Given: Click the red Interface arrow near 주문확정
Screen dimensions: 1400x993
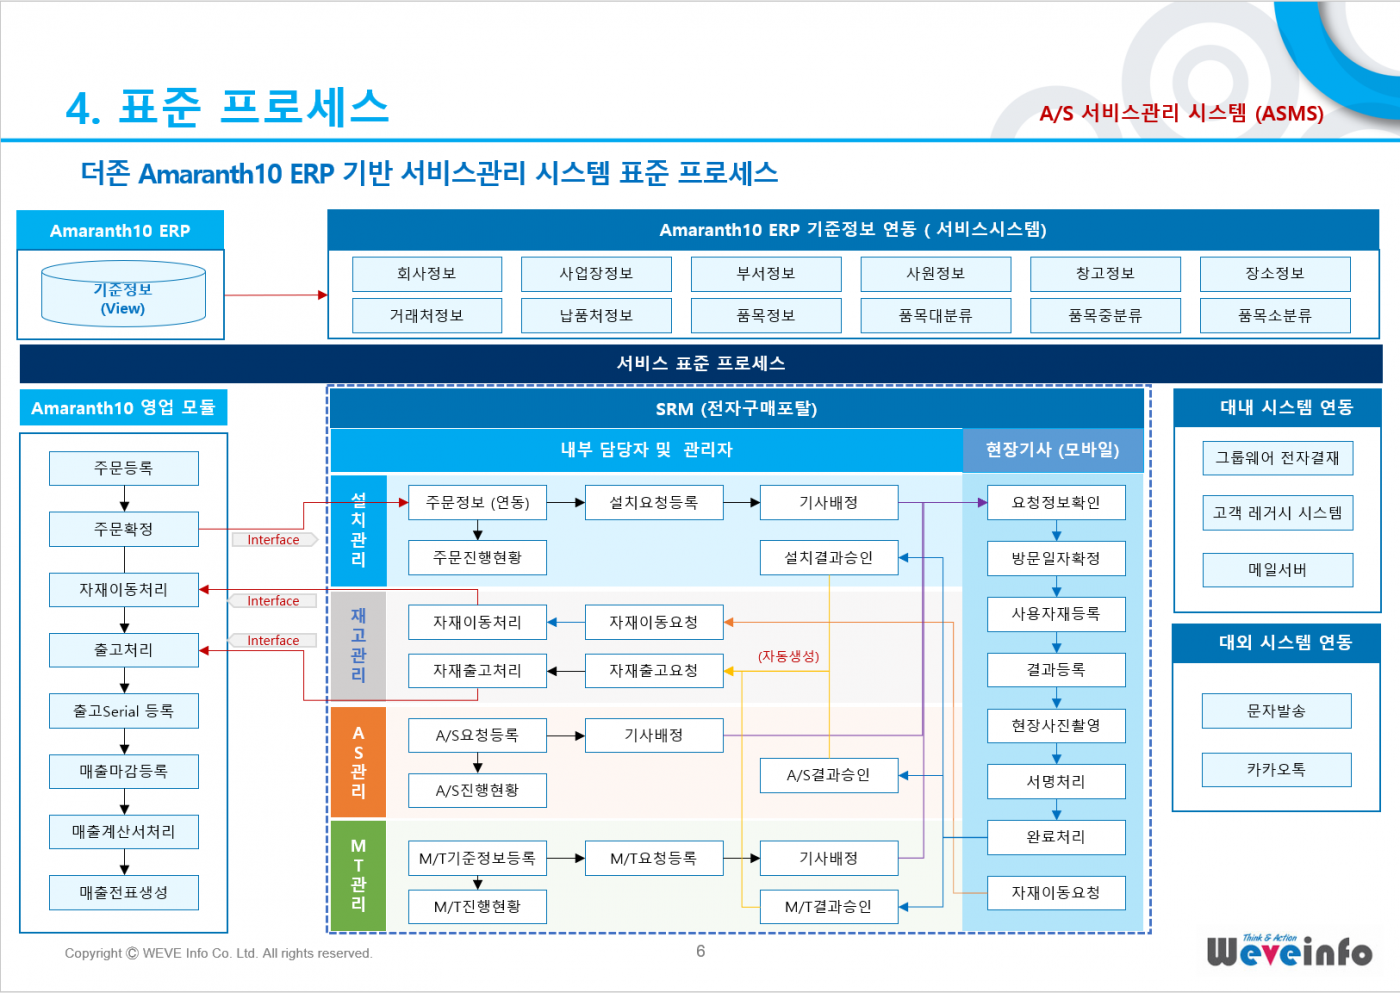Looking at the screenshot, I should pos(273,539).
